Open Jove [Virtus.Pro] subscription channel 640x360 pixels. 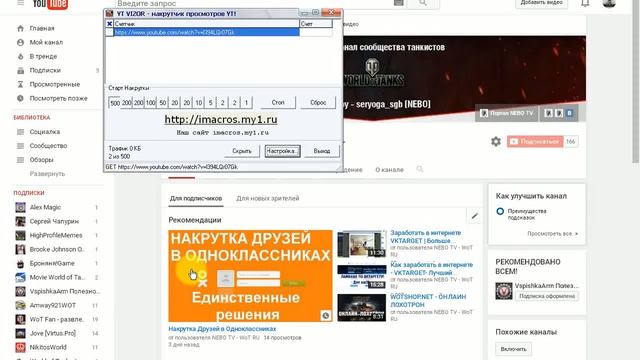pos(52,333)
